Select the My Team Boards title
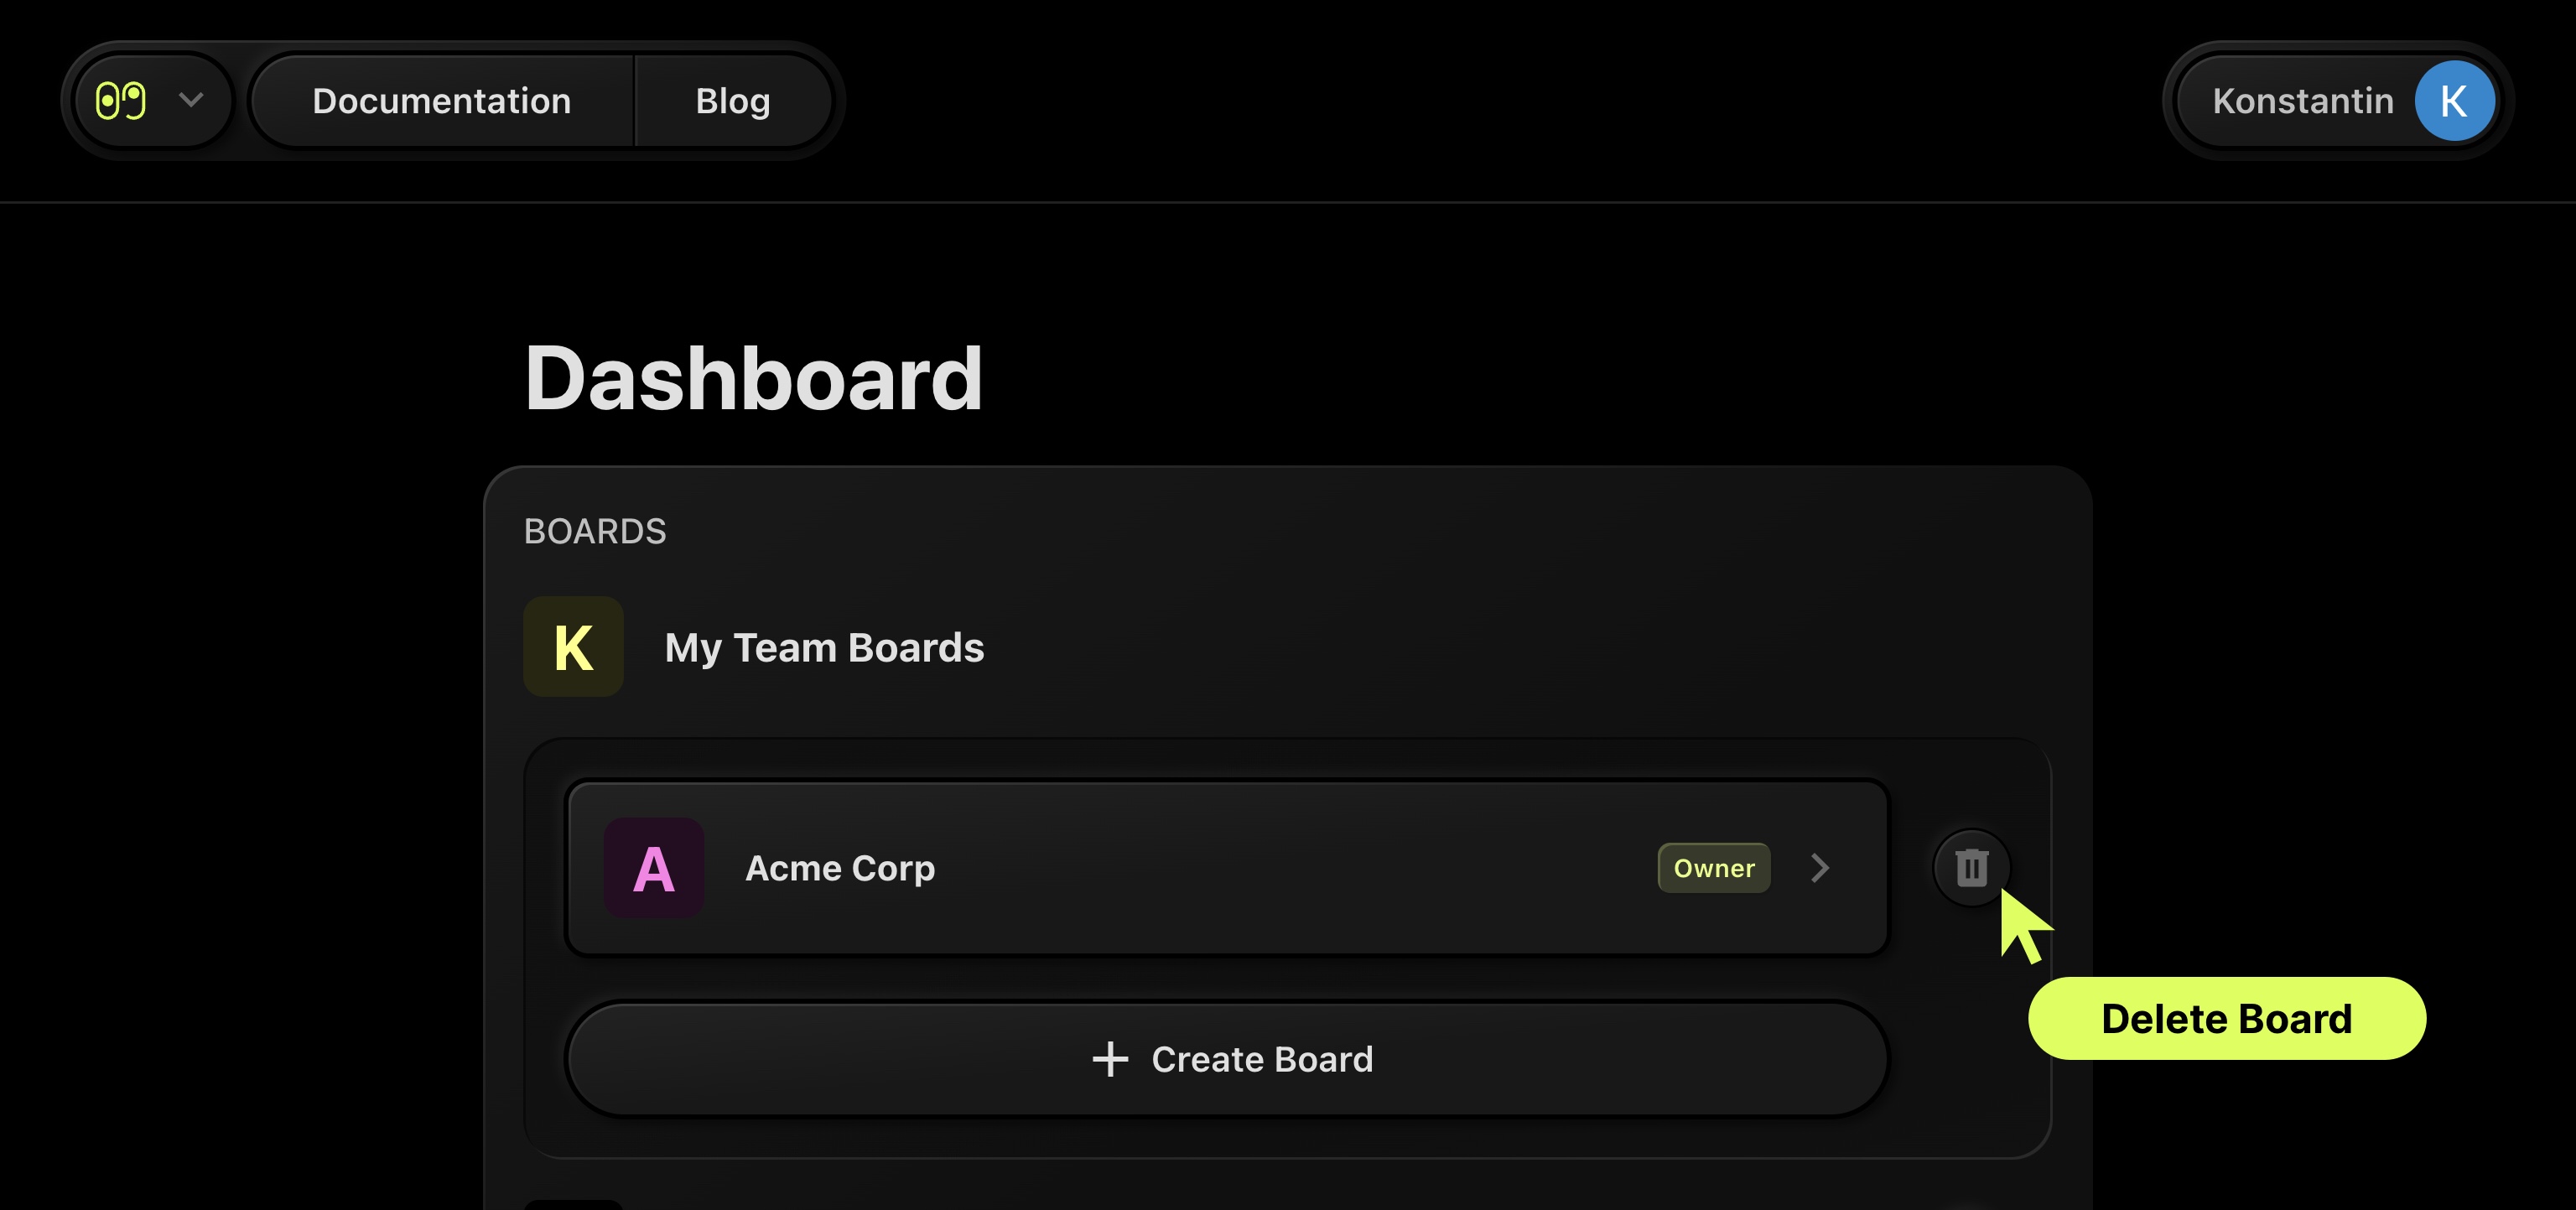This screenshot has height=1210, width=2576. [824, 647]
